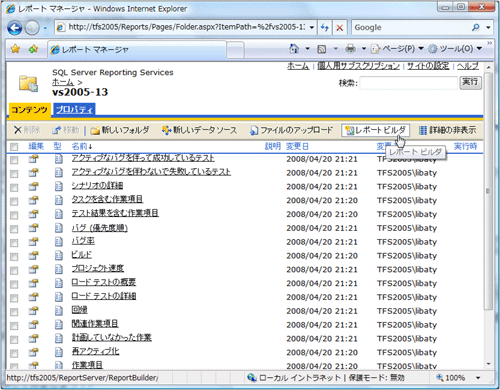The width and height of the screenshot is (500, 390).
Task: Open the ロード テストの詳細 report link
Action: coord(104,296)
